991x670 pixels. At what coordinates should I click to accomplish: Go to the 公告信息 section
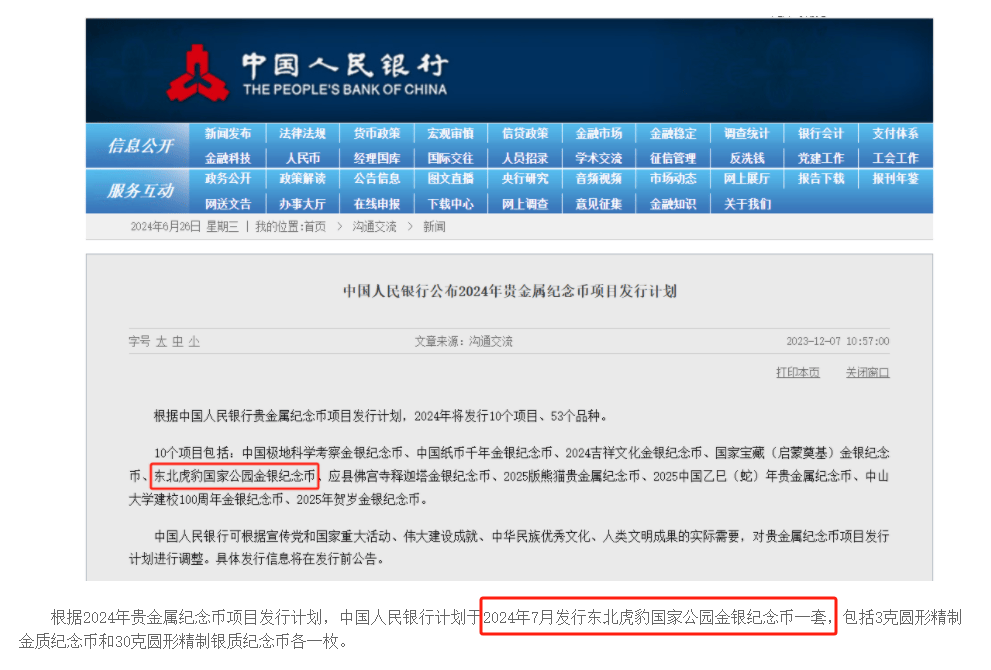377,179
